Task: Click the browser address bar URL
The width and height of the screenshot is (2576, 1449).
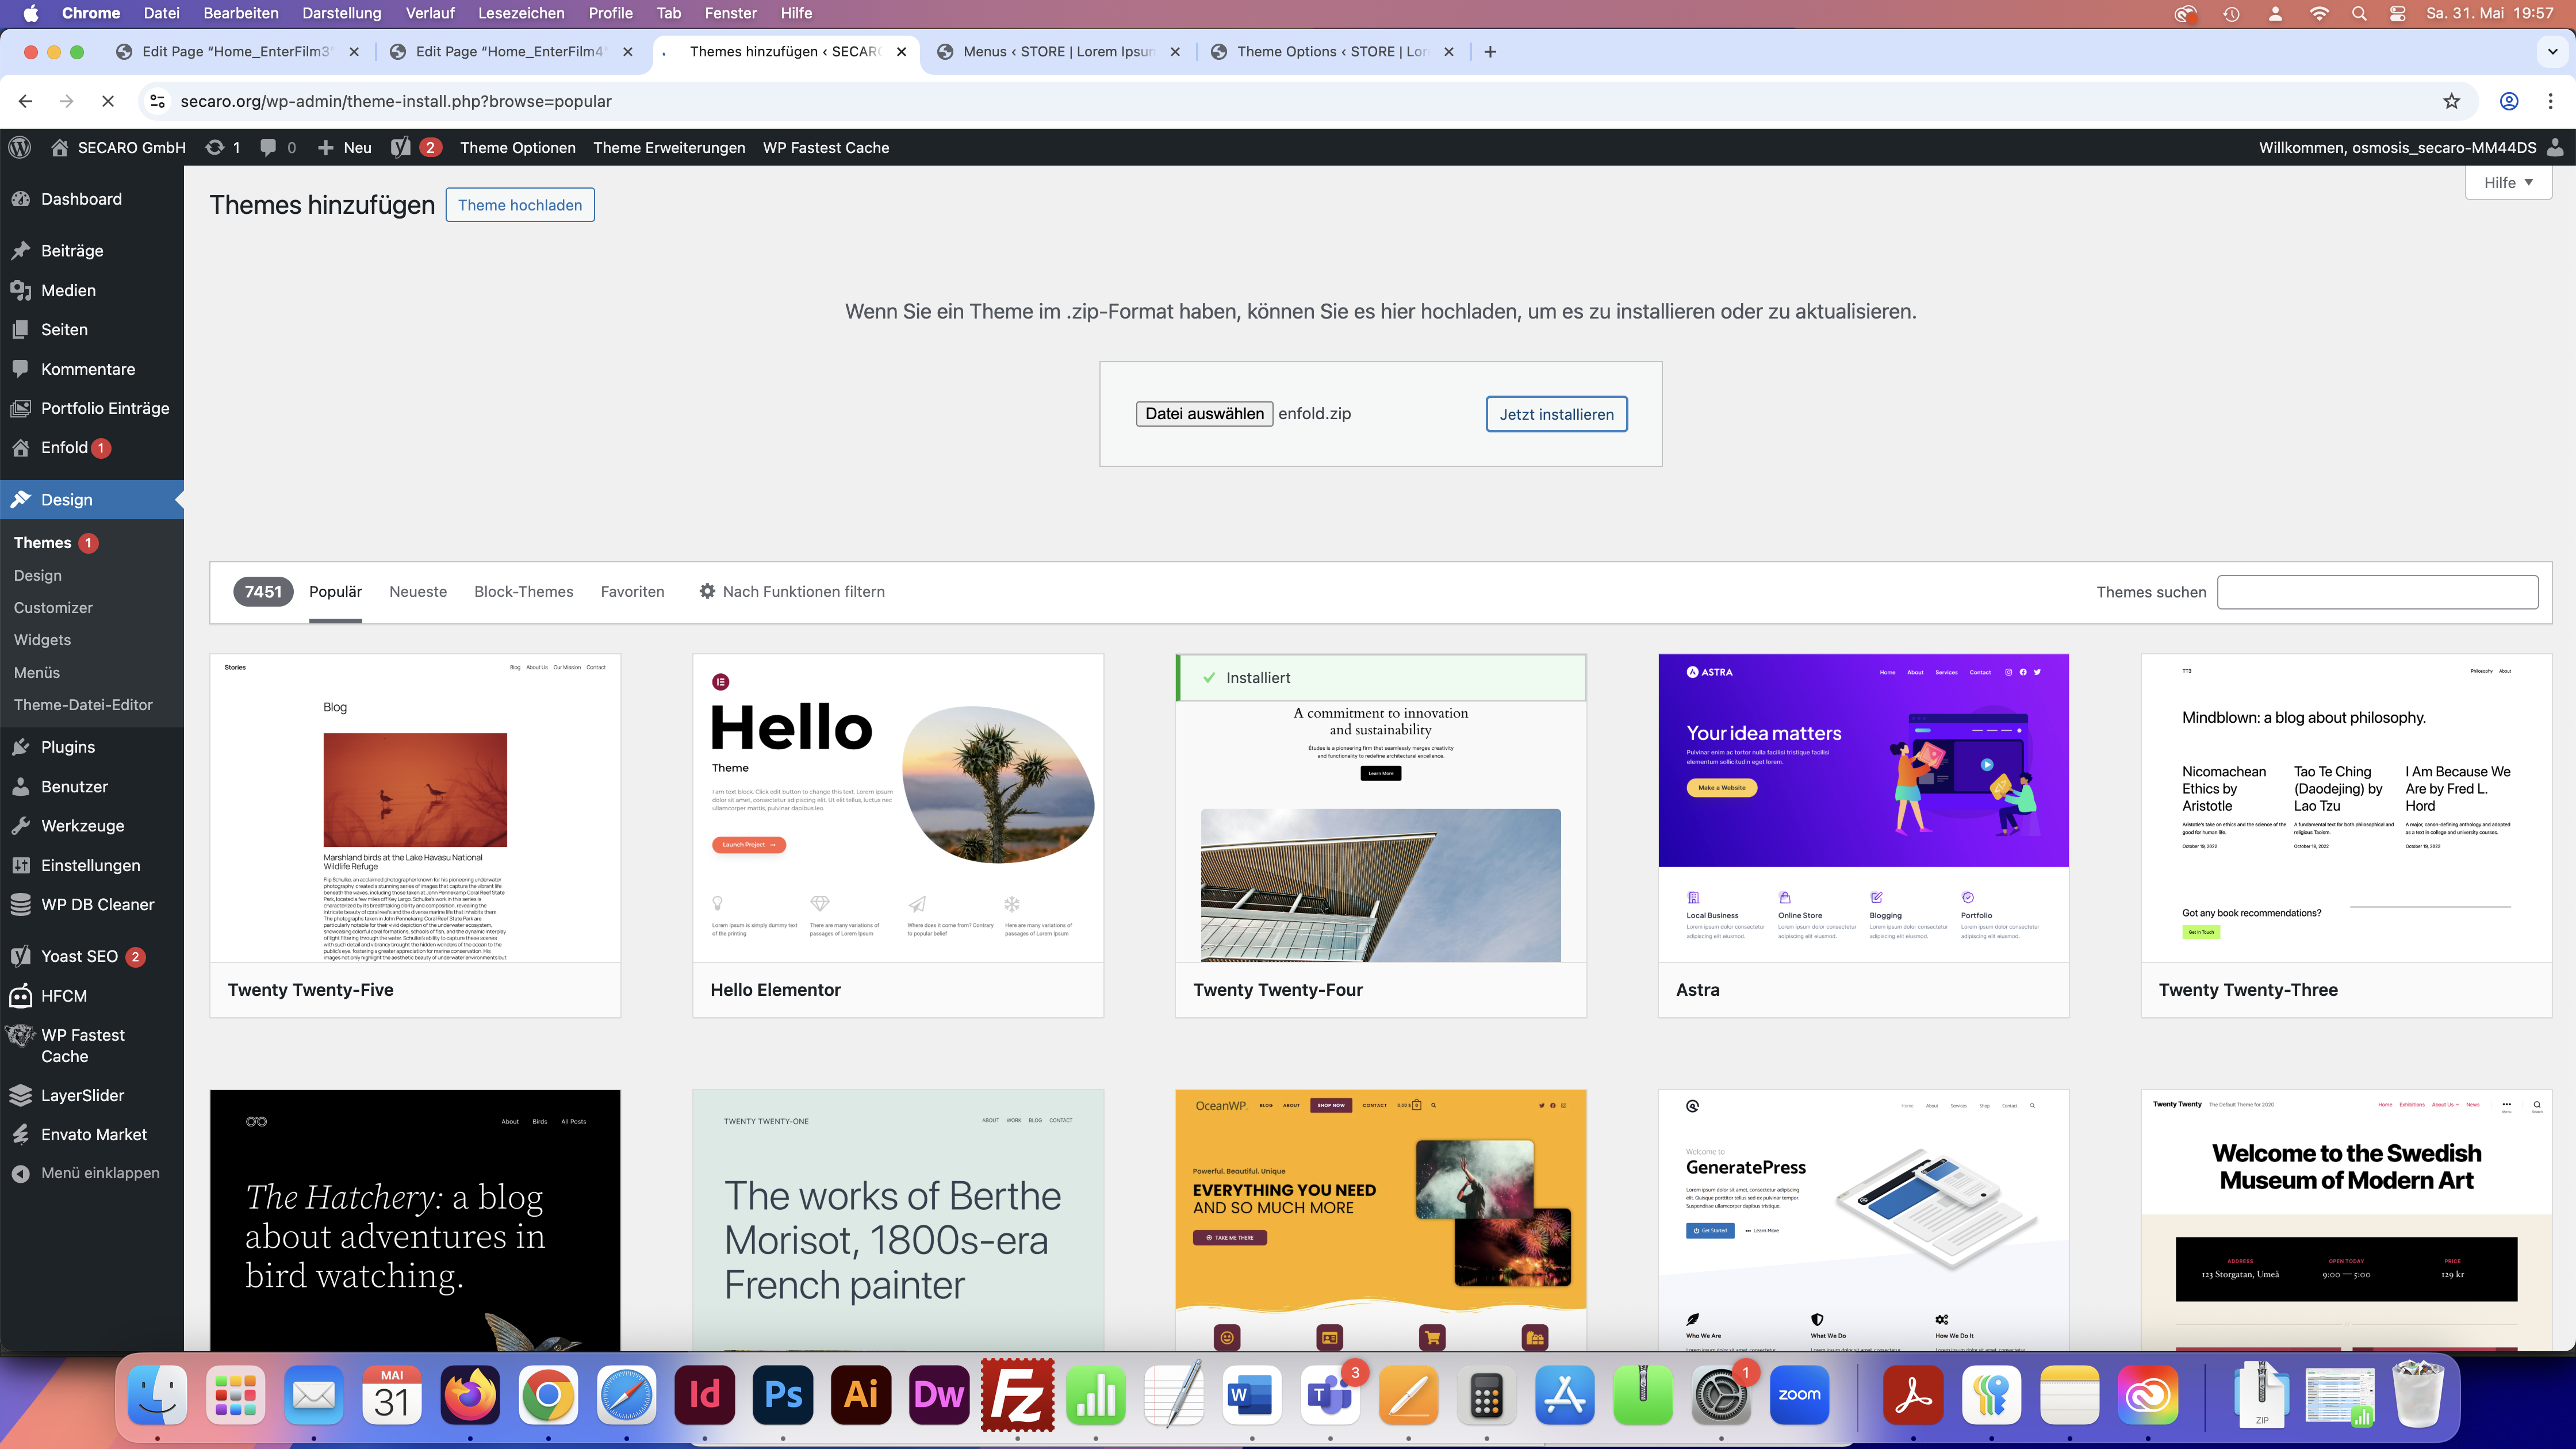Action: click(396, 101)
